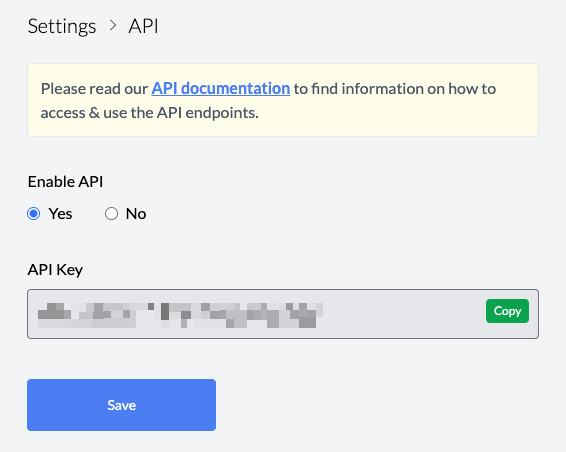Select the No radio button
The image size is (566, 452).
(111, 214)
